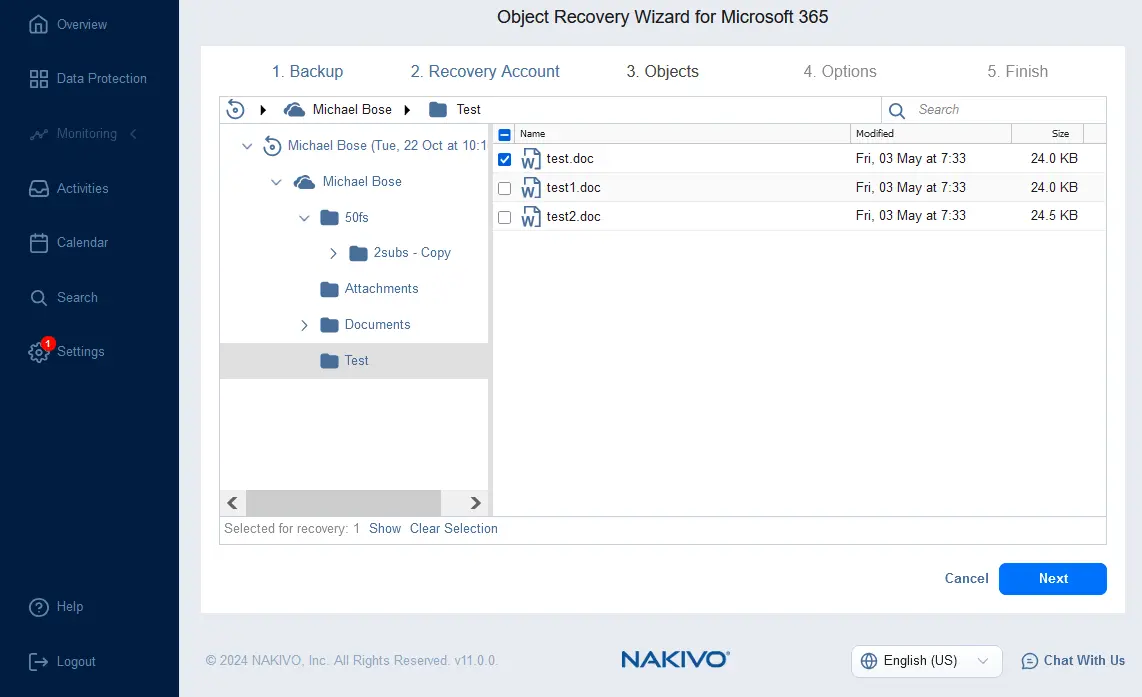The image size is (1142, 697).
Task: Expand the 2subs - Copy folder
Action: (x=334, y=253)
